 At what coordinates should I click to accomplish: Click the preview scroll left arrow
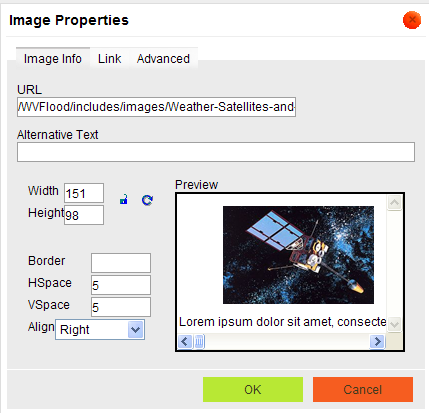click(185, 341)
